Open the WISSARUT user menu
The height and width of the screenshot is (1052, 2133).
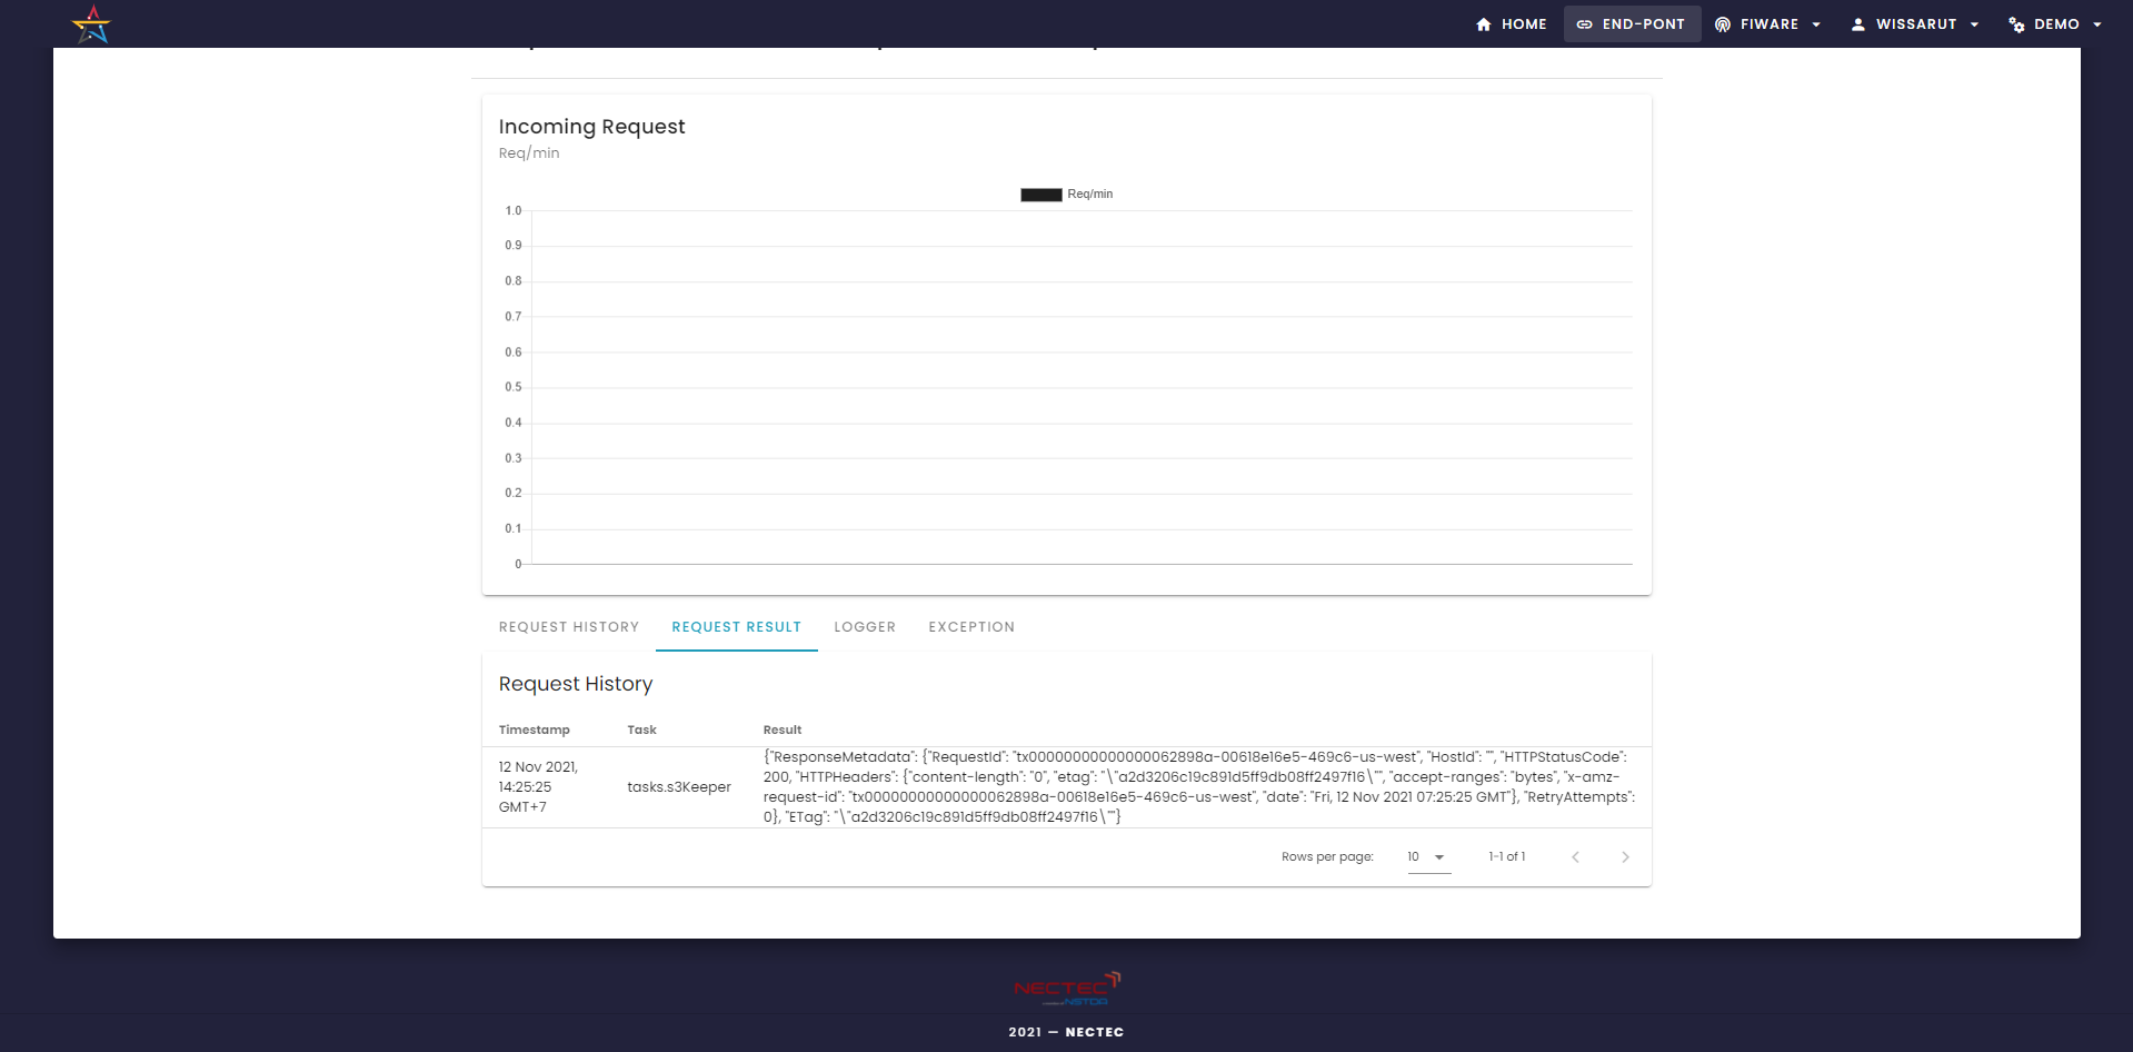[x=1915, y=24]
